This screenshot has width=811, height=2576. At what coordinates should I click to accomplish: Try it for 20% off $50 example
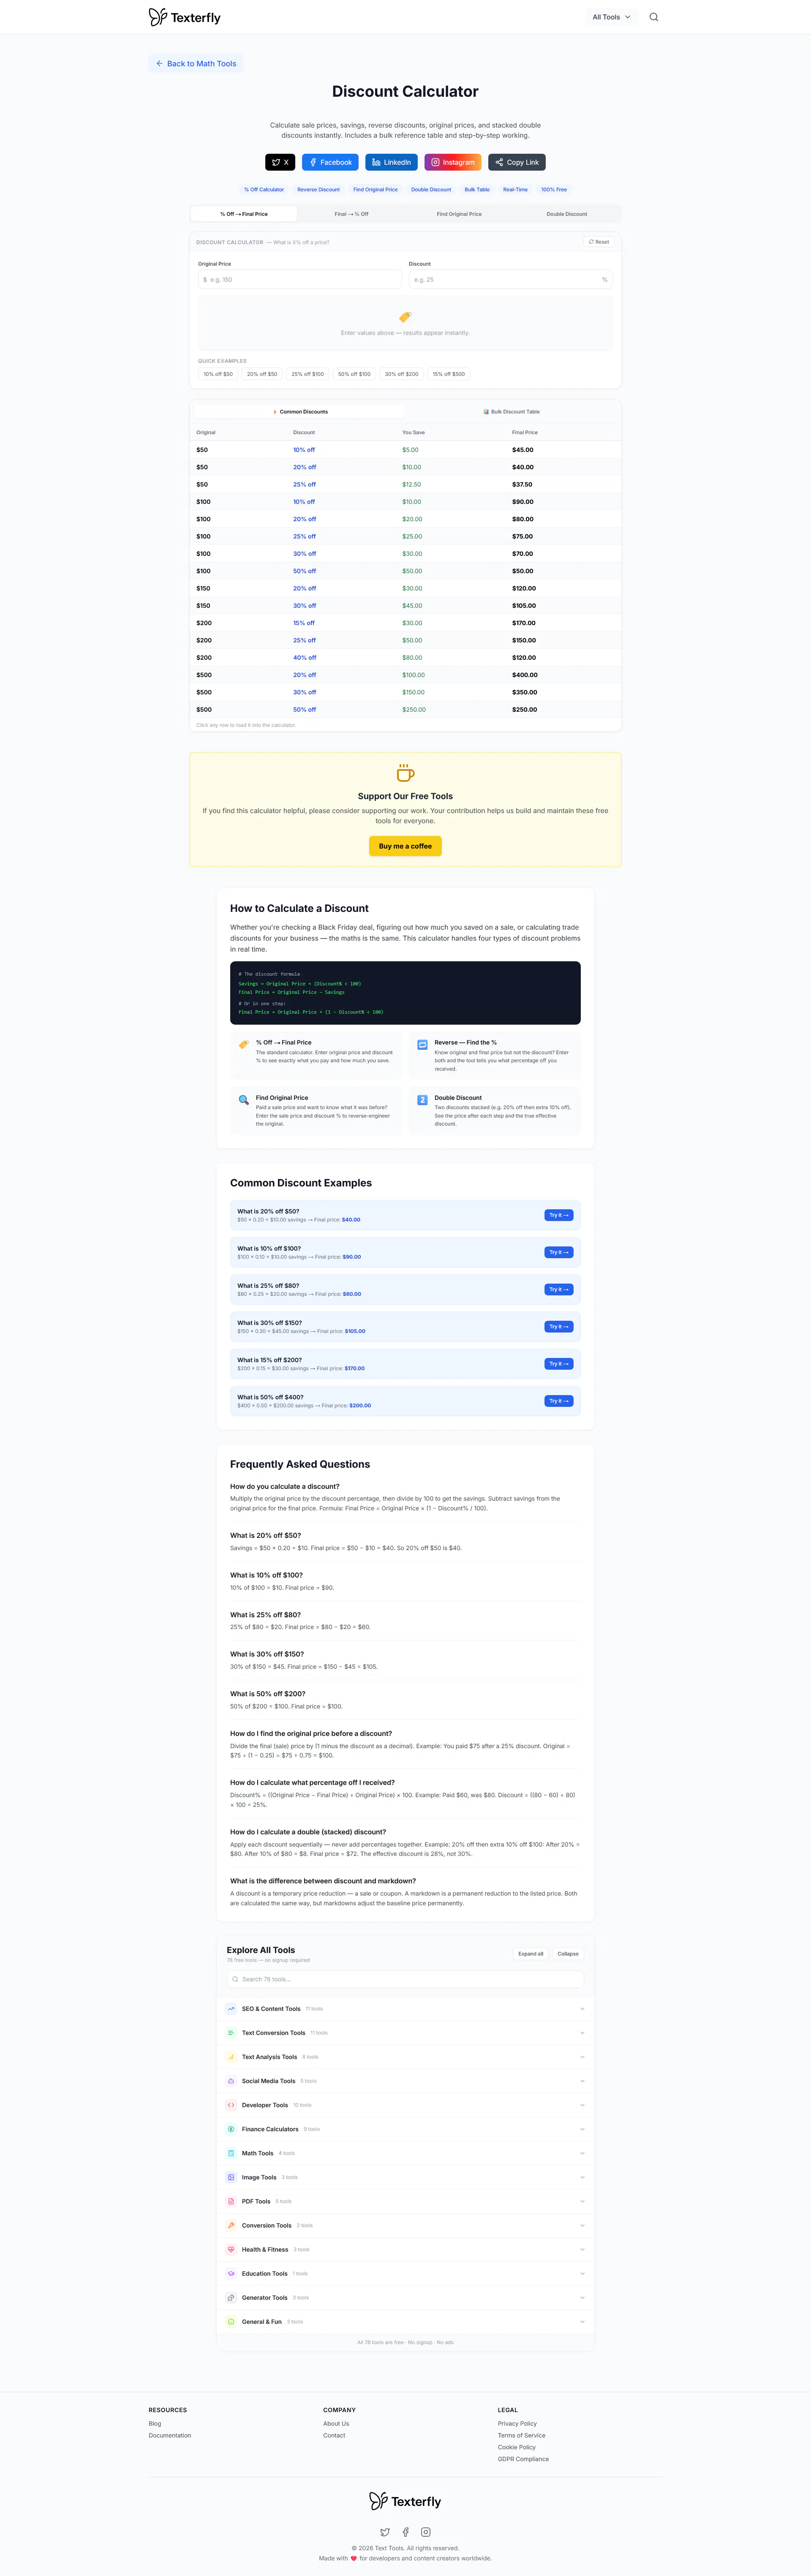pyautogui.click(x=559, y=1215)
